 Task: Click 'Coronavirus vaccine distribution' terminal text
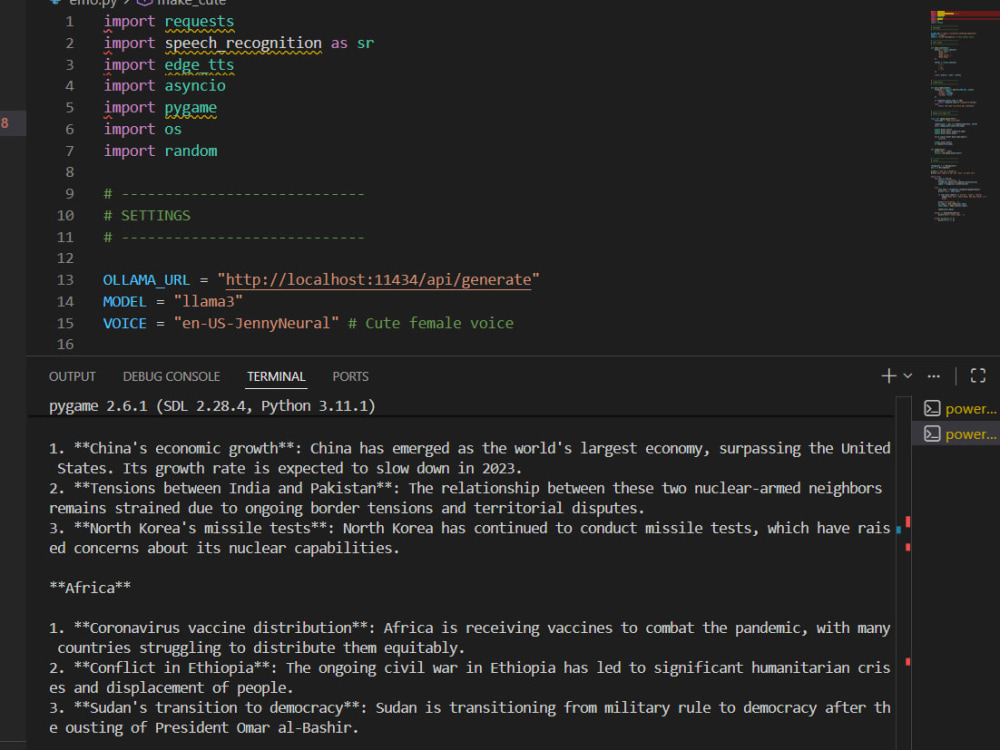coord(221,628)
